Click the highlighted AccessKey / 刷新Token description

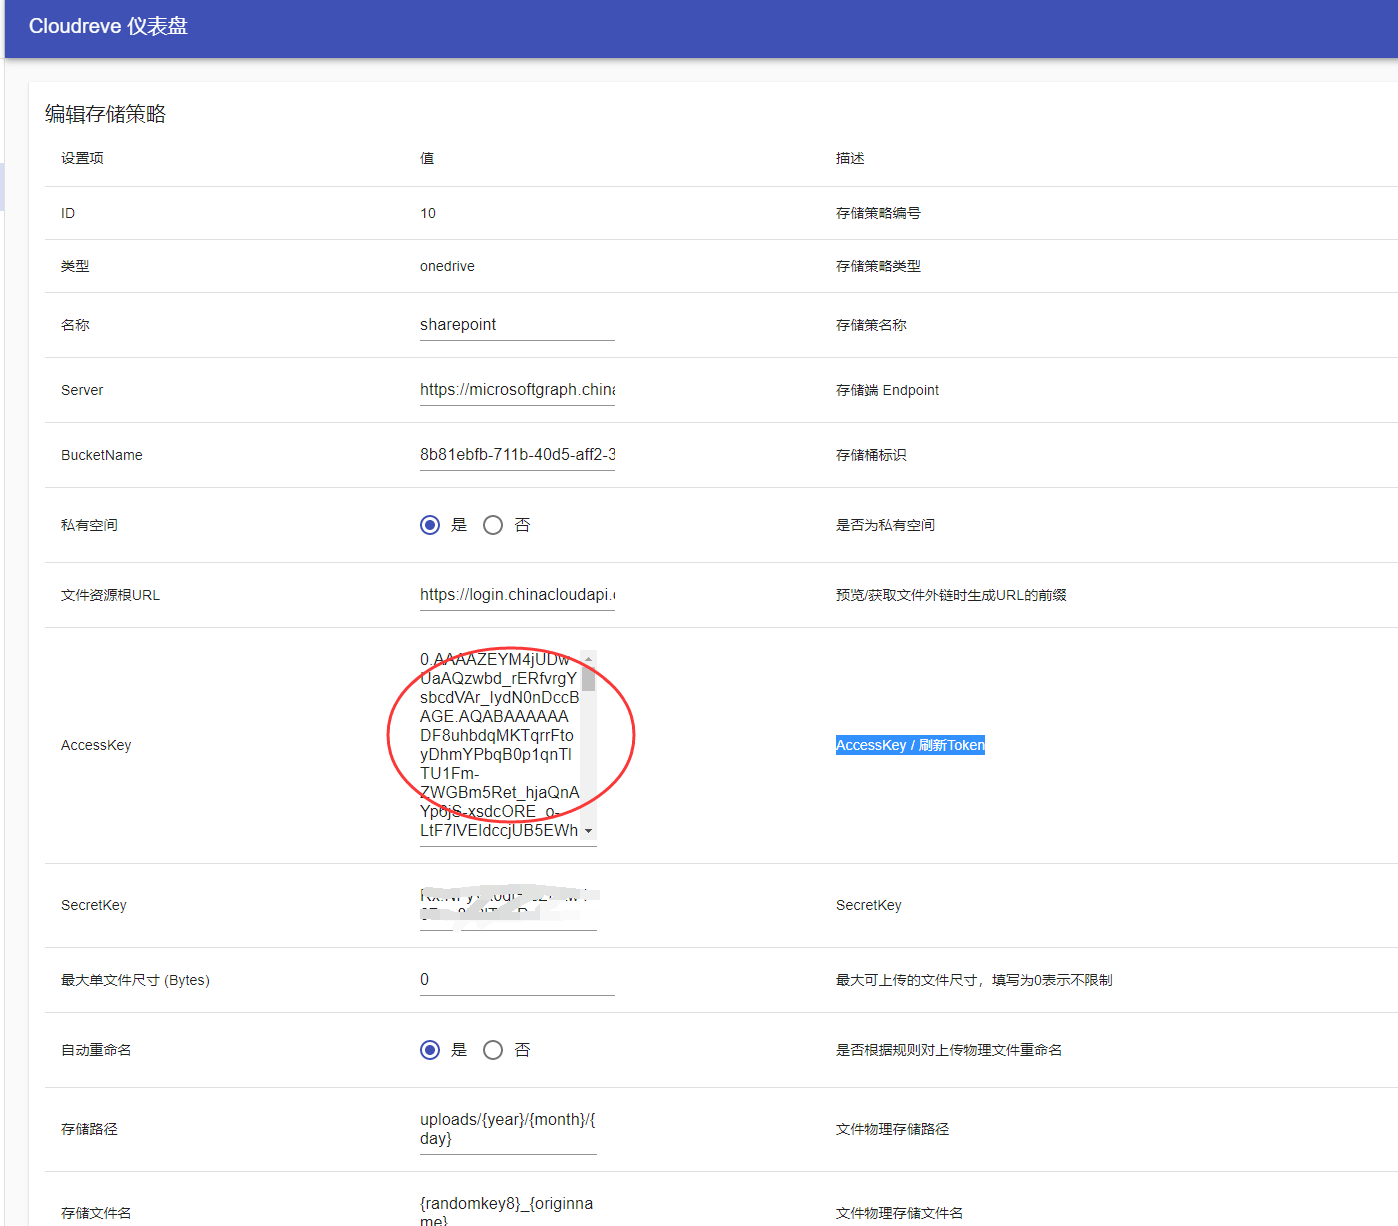(910, 745)
